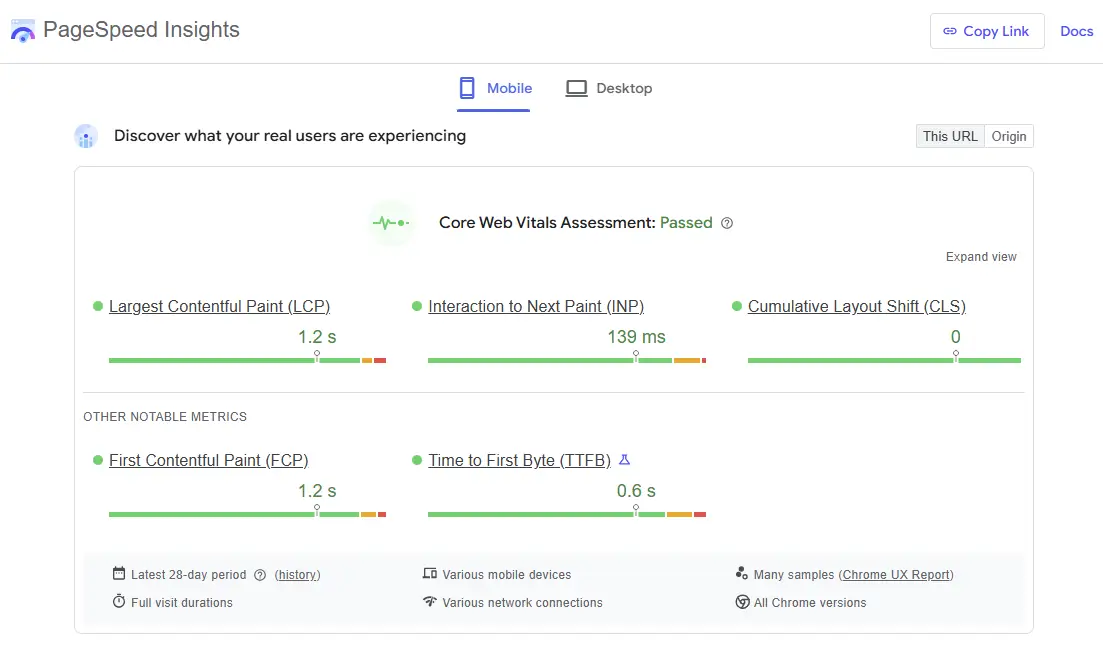Click the real users data chart icon

coord(86,136)
